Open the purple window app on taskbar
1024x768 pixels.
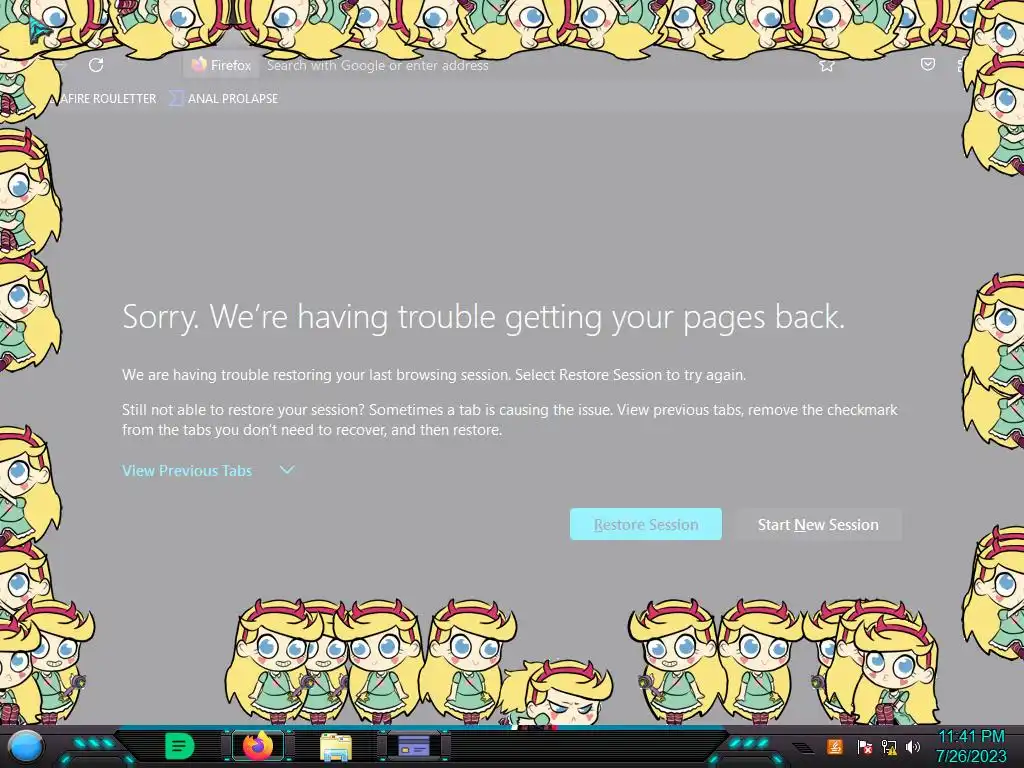(413, 746)
